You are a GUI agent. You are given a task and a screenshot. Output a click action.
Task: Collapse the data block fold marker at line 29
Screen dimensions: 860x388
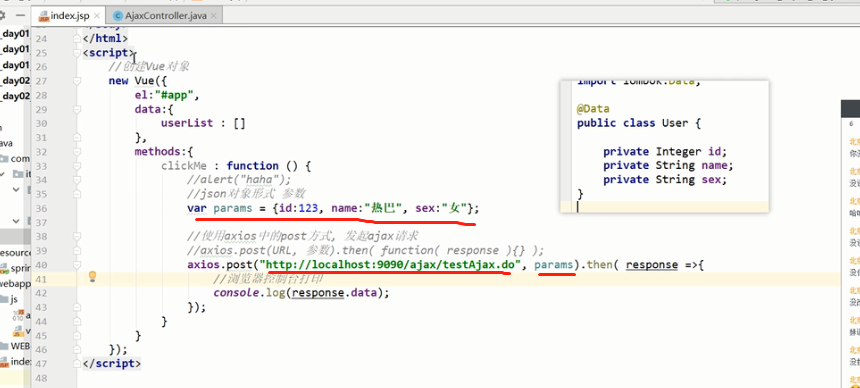pos(76,110)
